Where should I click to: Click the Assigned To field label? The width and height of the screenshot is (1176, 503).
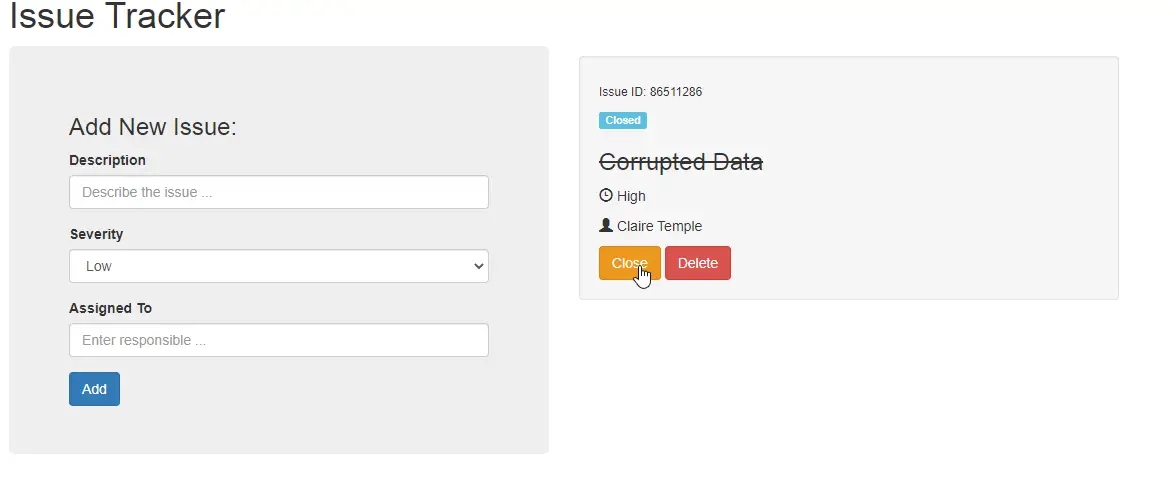tap(110, 308)
